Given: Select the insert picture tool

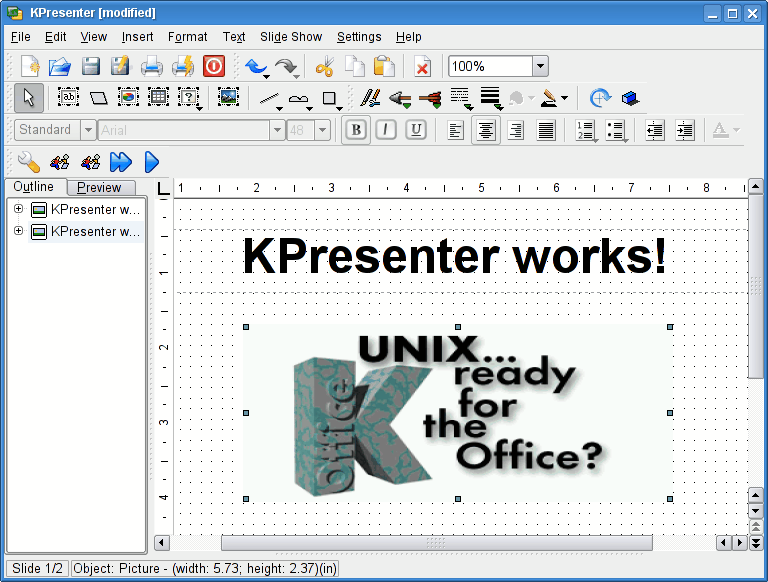Looking at the screenshot, I should coord(228,98).
